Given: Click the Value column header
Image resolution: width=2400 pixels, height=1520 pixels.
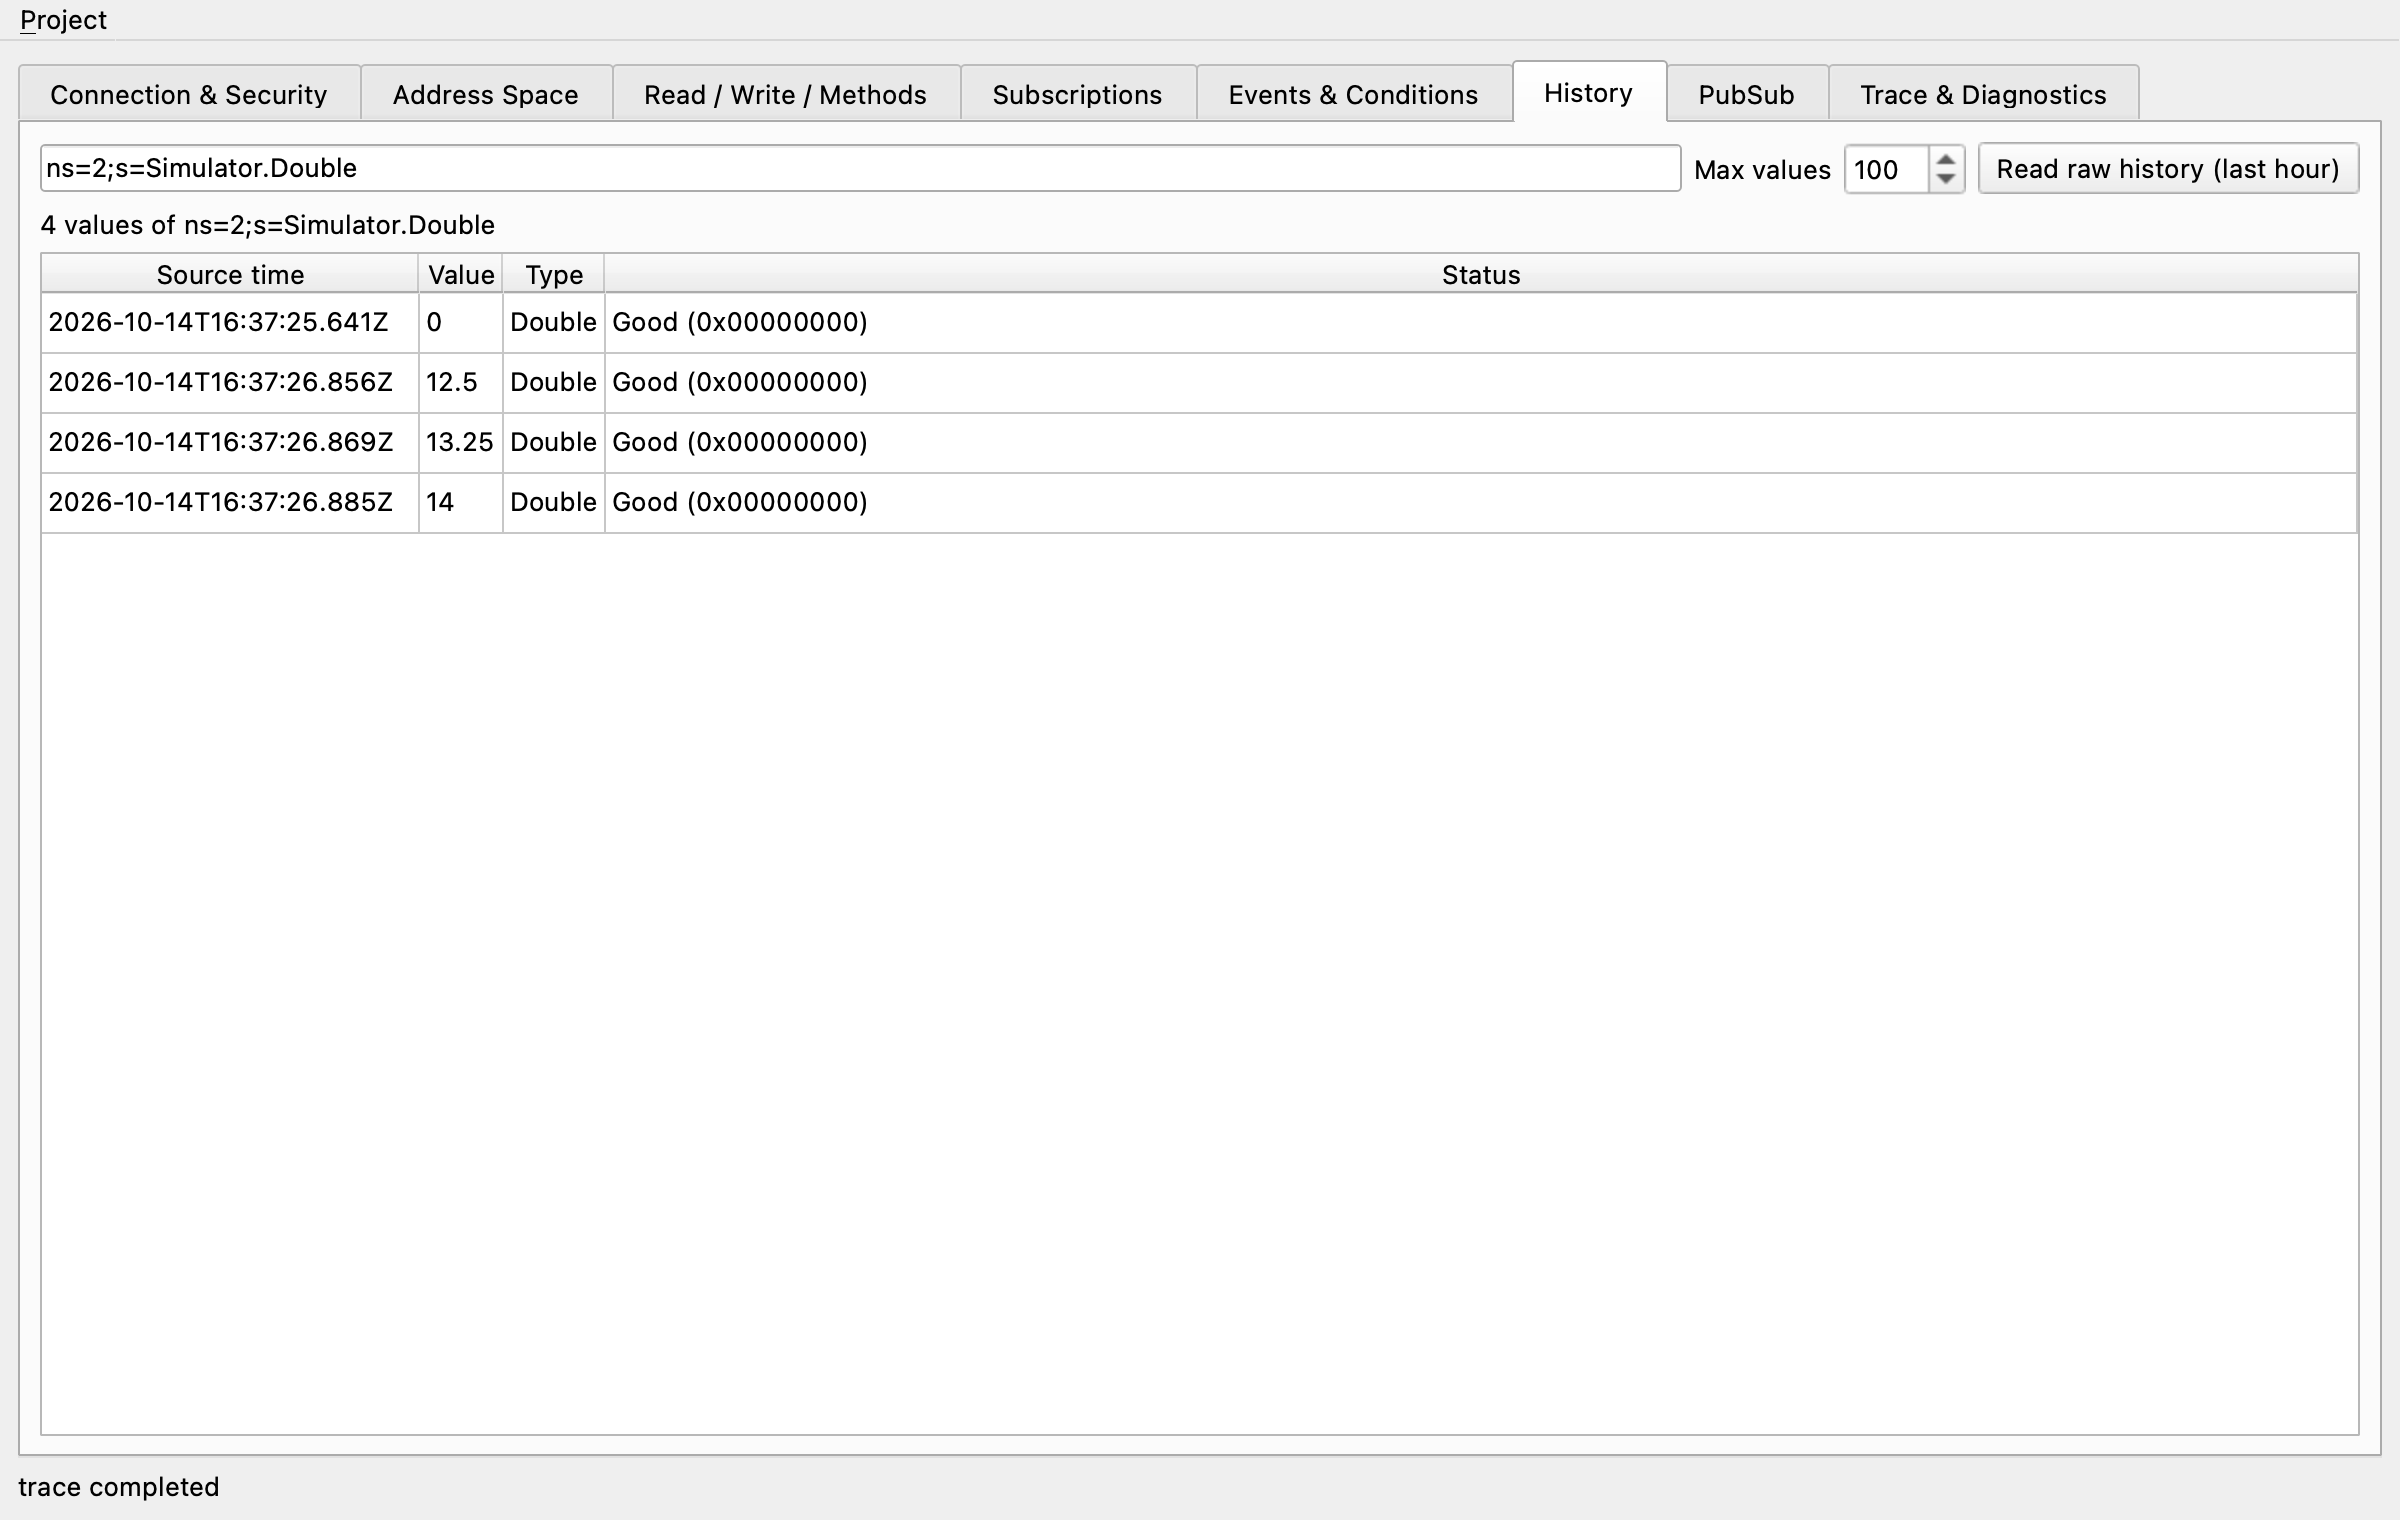Looking at the screenshot, I should [461, 274].
